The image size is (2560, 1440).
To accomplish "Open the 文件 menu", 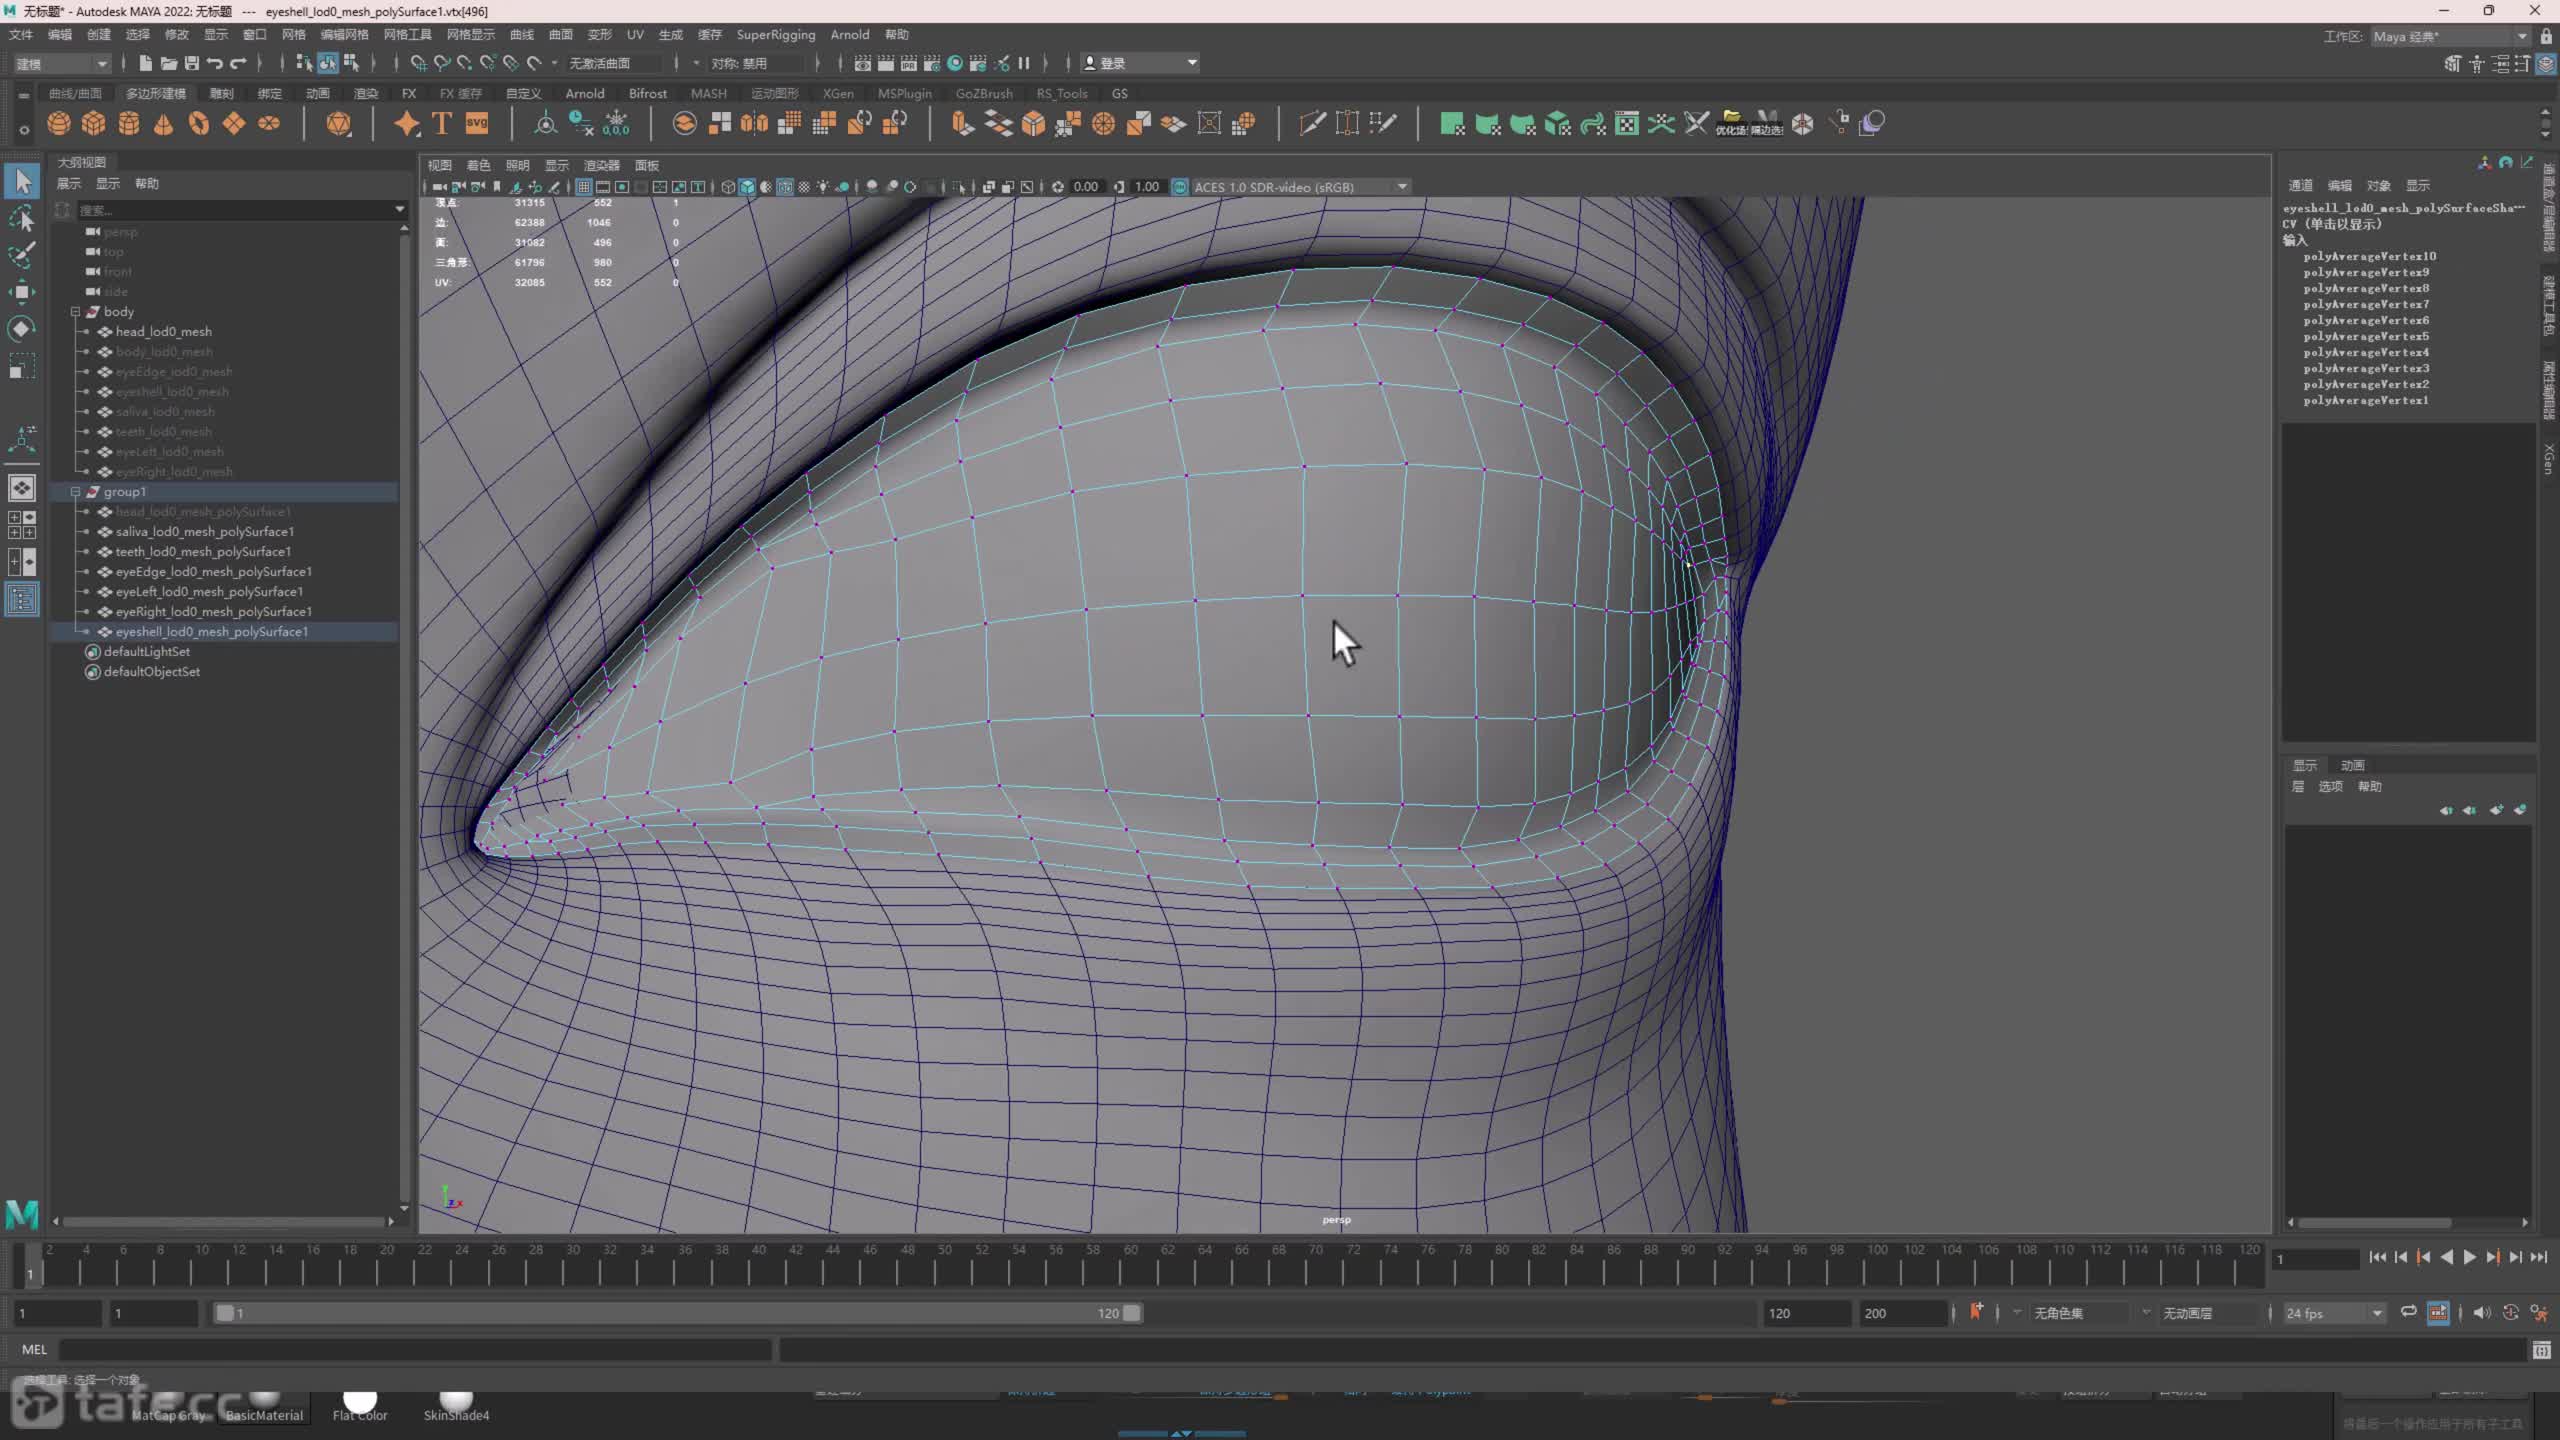I will tap(21, 34).
